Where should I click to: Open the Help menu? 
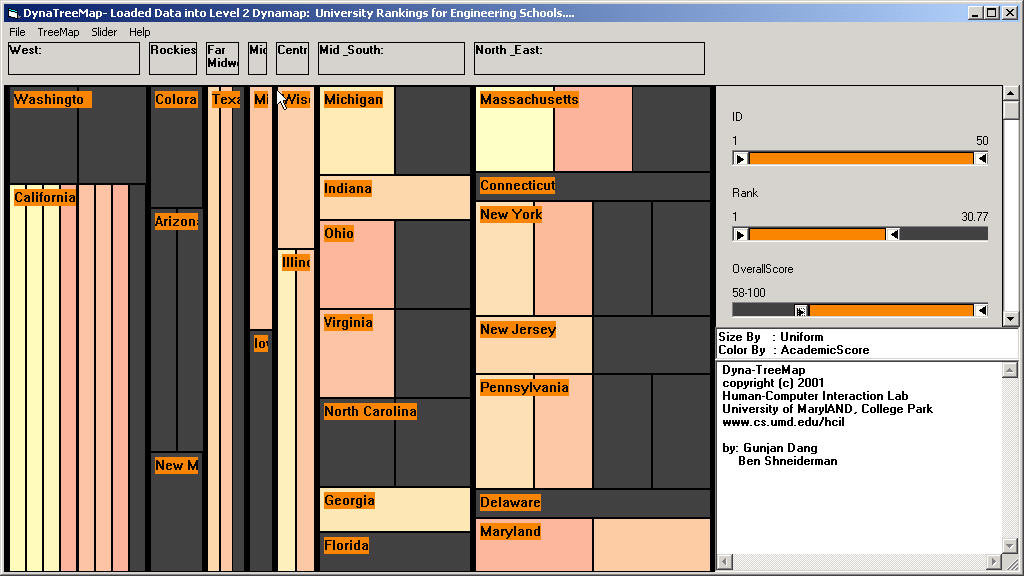click(140, 32)
